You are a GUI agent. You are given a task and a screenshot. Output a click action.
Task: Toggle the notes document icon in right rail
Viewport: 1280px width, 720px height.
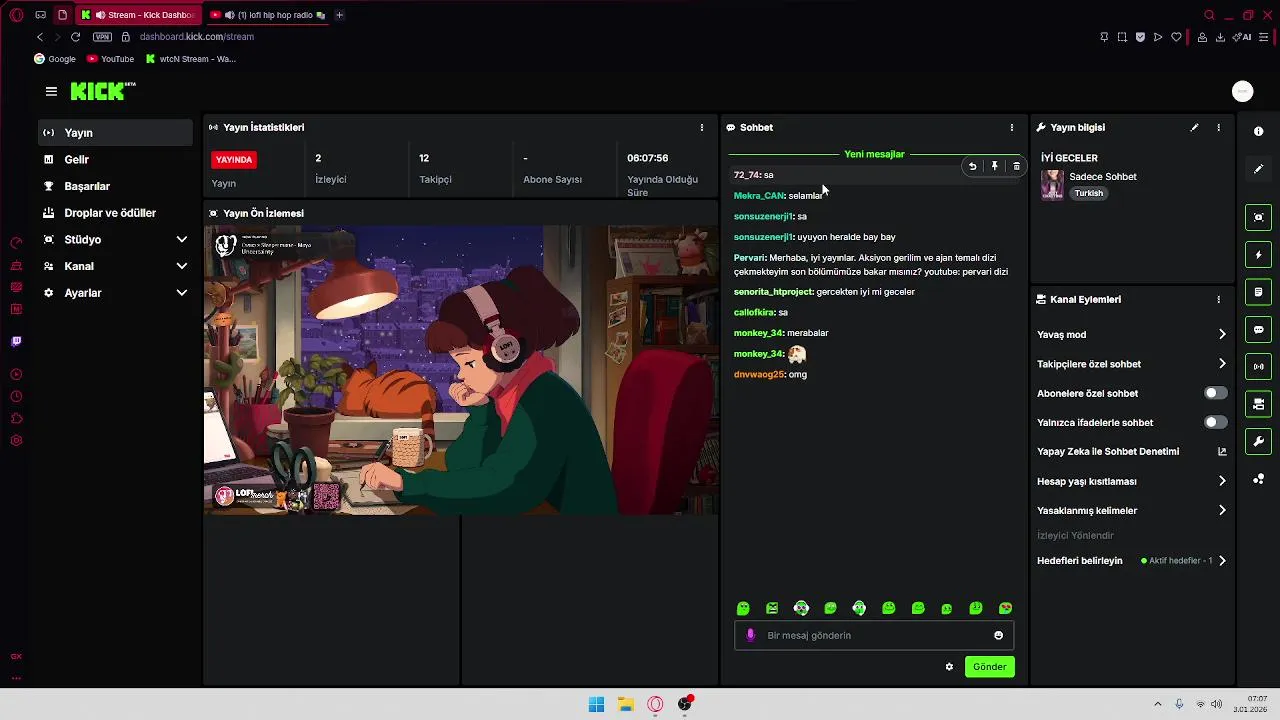1258,292
